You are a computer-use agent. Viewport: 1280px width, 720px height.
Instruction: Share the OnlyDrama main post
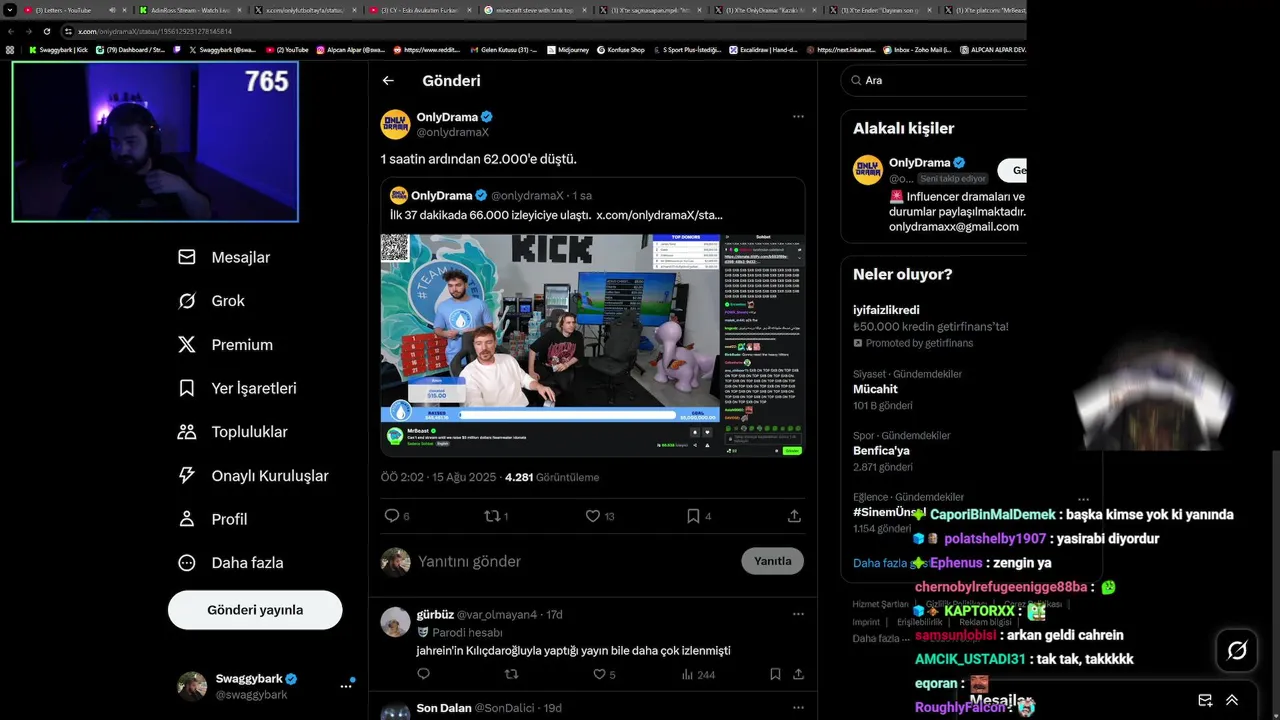click(x=794, y=516)
